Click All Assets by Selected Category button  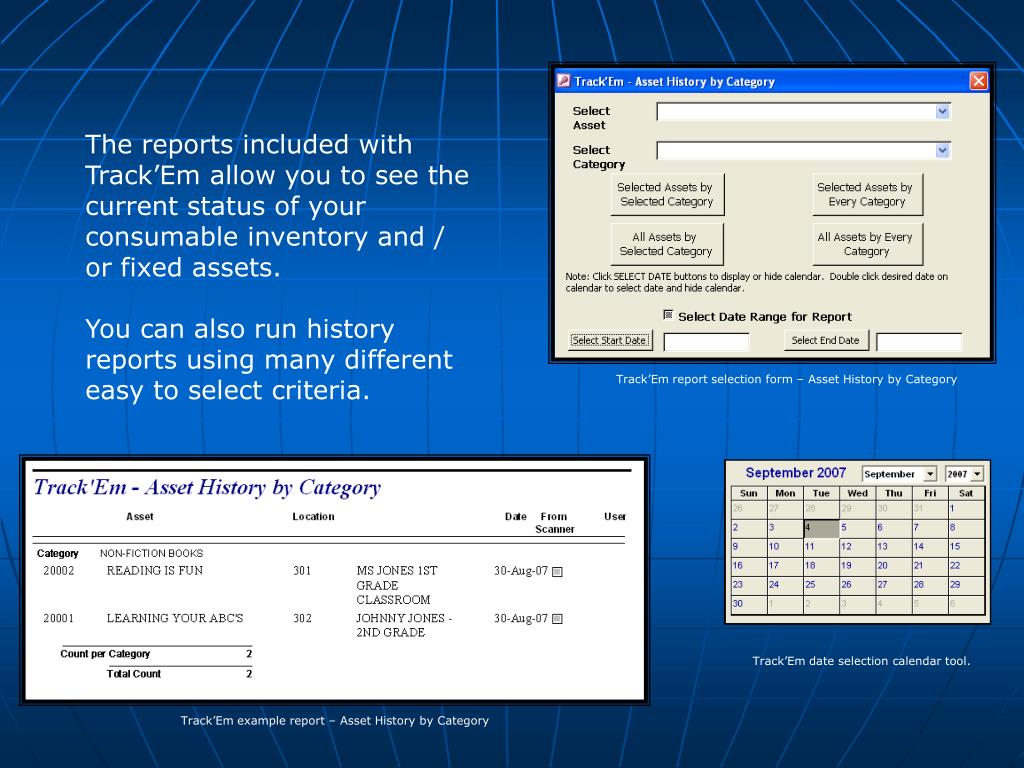[667, 244]
